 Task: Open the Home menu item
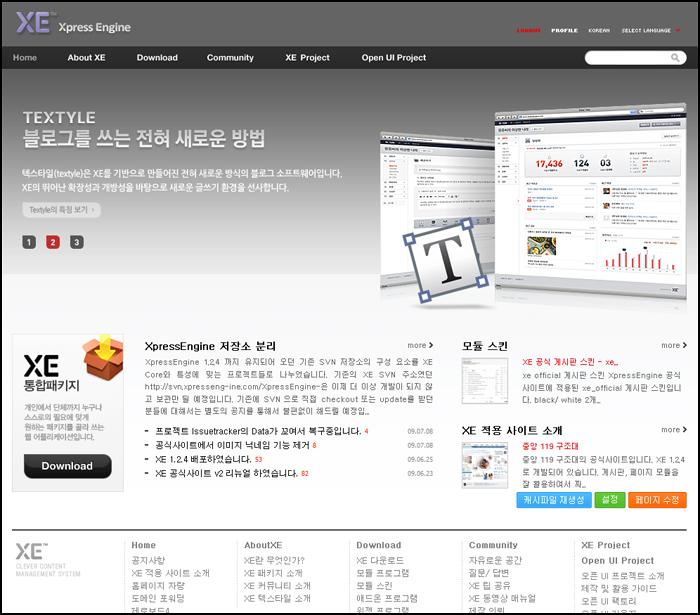click(25, 58)
